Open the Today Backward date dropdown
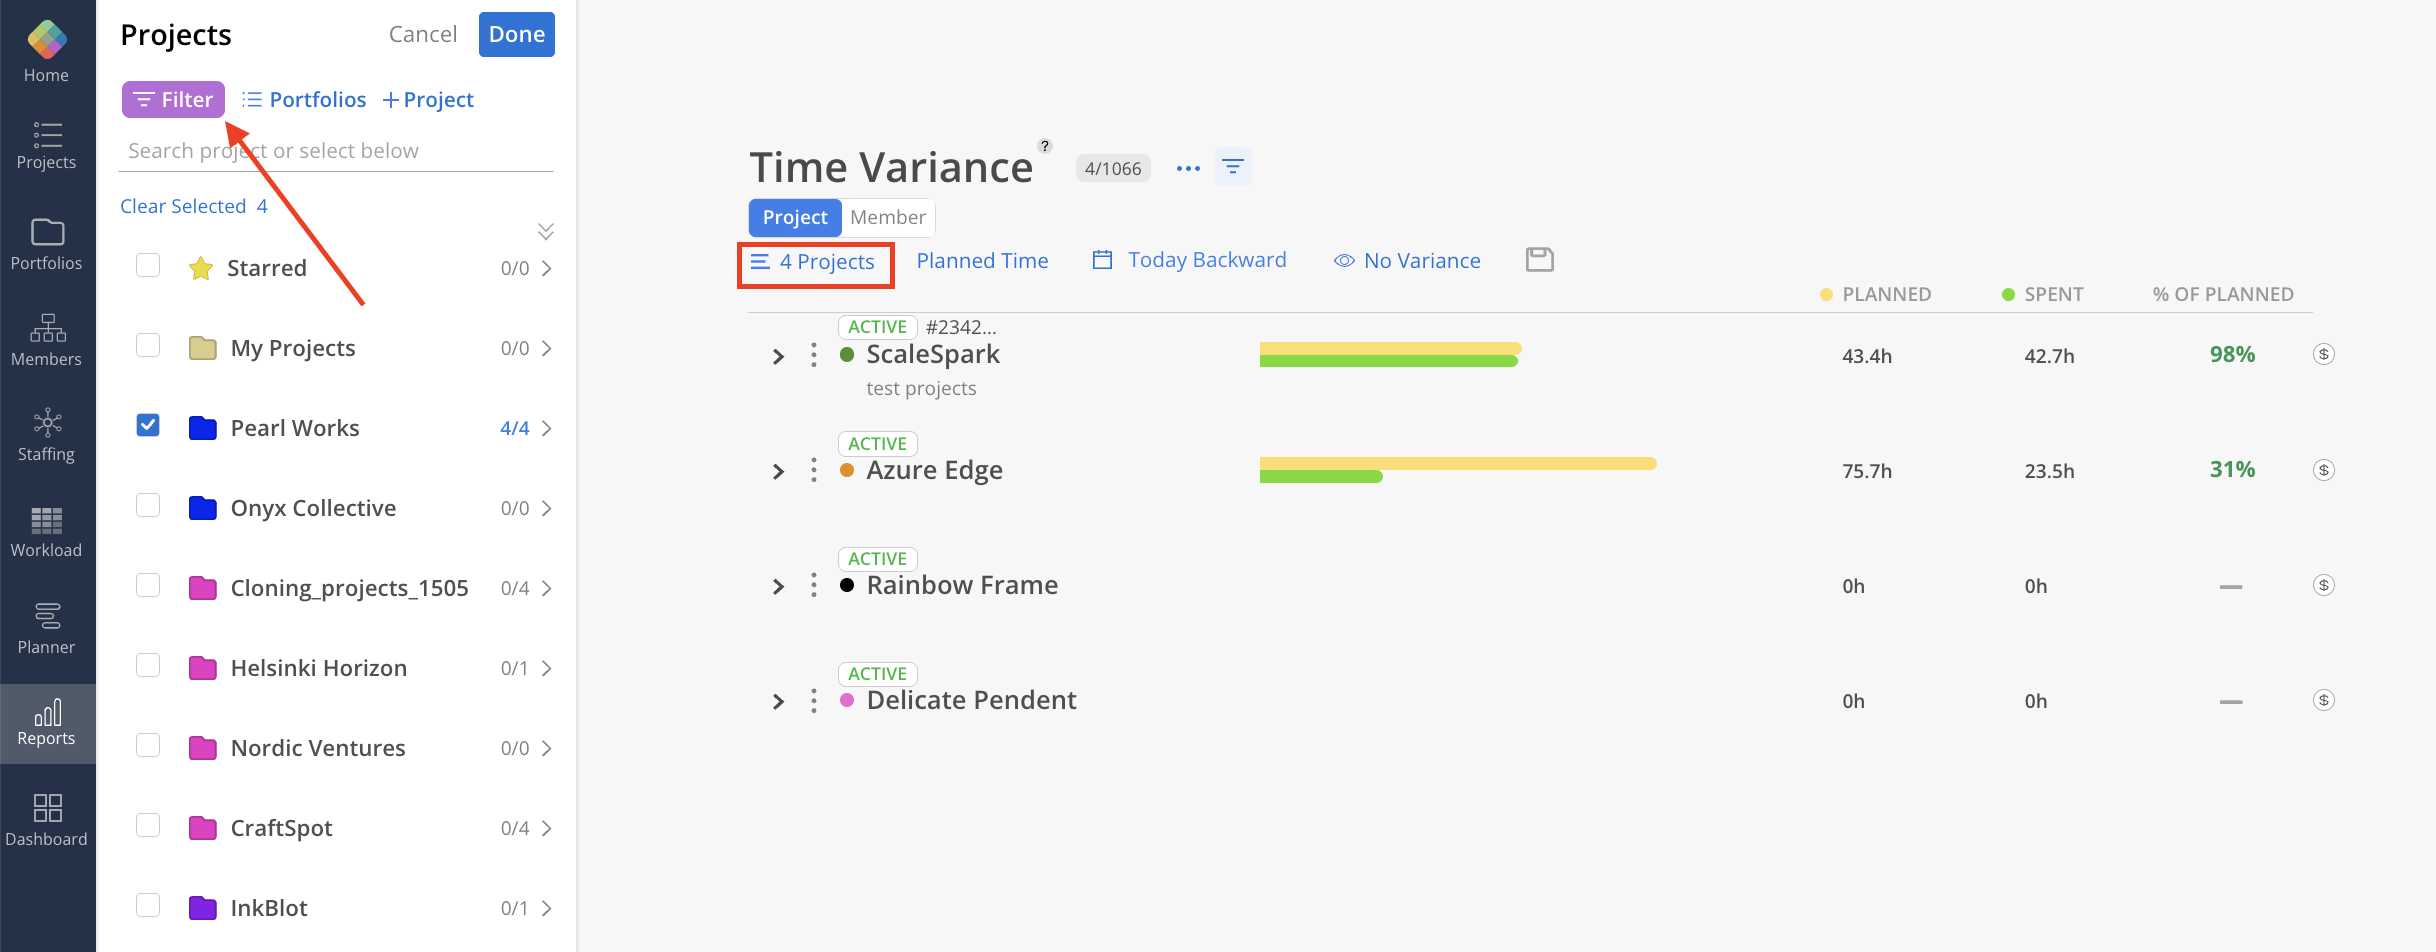2436x952 pixels. (x=1189, y=260)
